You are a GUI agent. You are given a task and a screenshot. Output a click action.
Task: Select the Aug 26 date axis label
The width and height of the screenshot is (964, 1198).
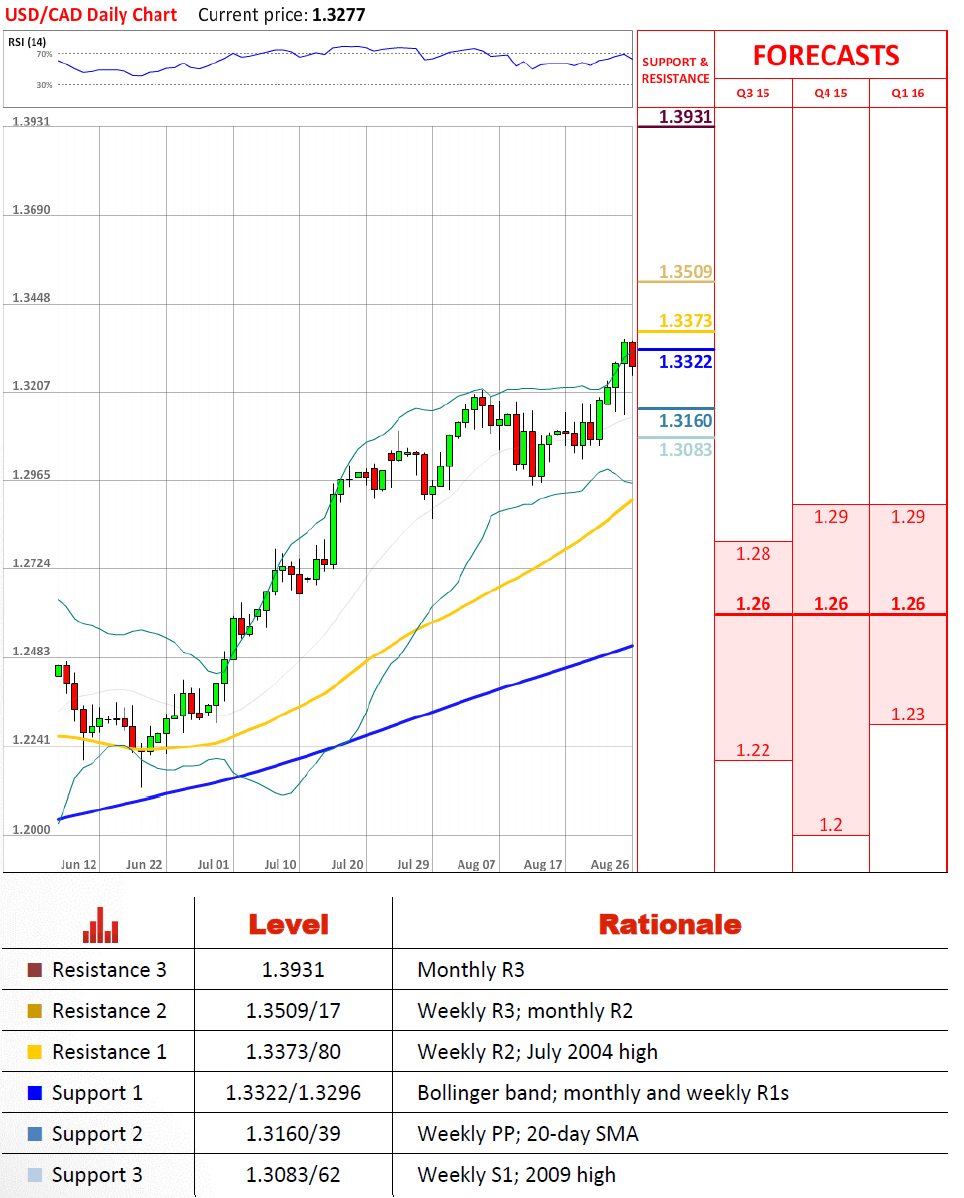coord(609,864)
